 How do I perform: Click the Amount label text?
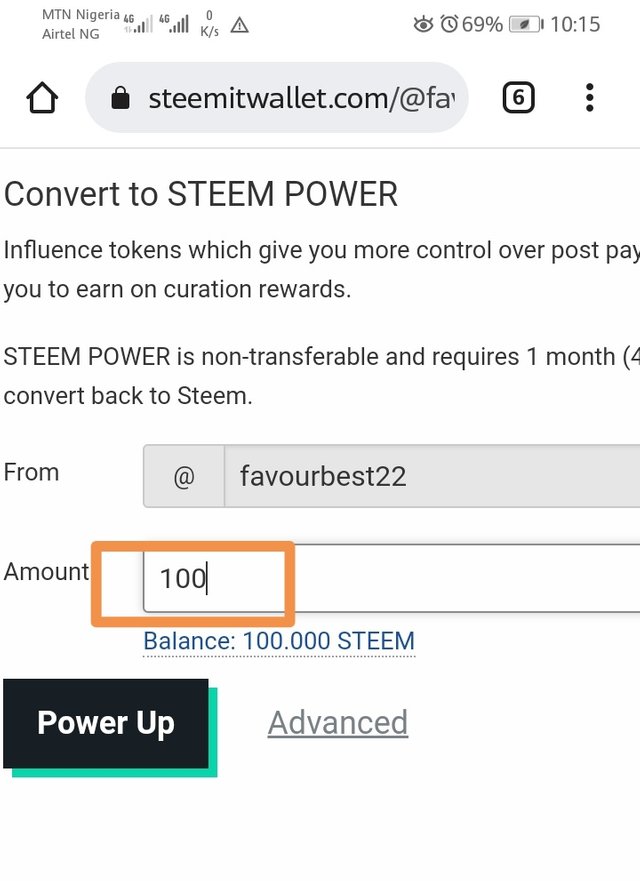click(x=46, y=572)
